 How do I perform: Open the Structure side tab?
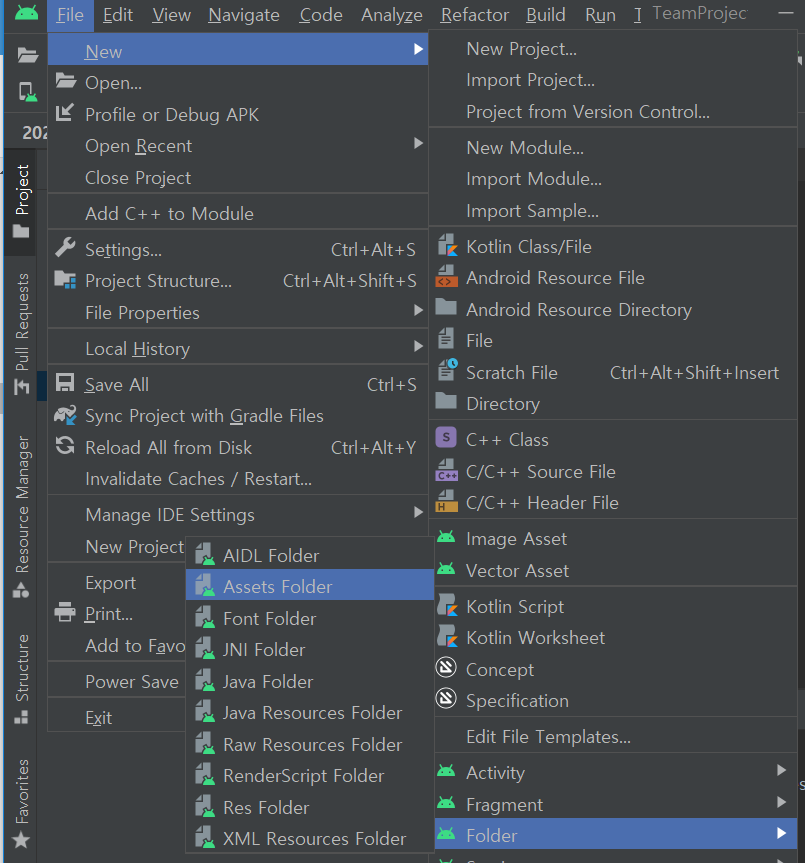[x=21, y=679]
